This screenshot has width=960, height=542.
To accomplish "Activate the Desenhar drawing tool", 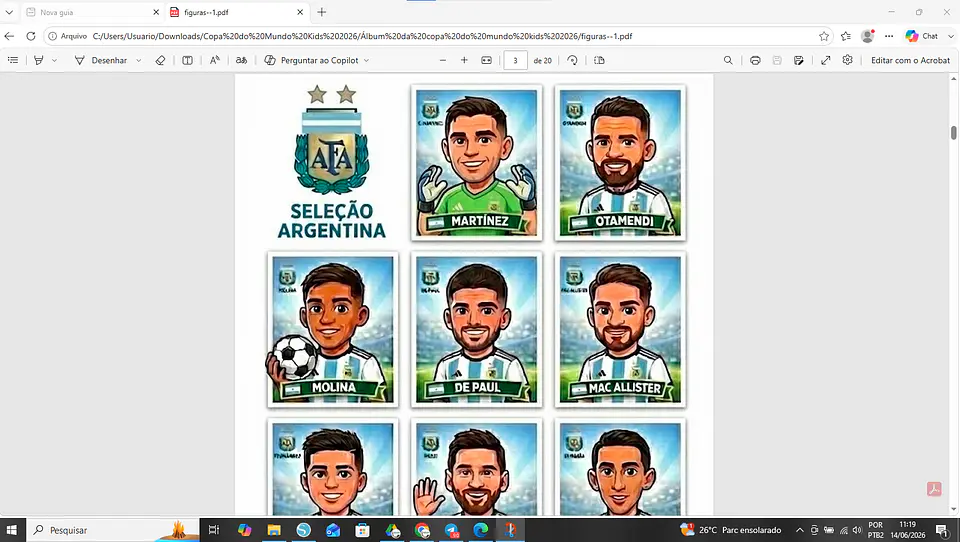I will coord(101,60).
